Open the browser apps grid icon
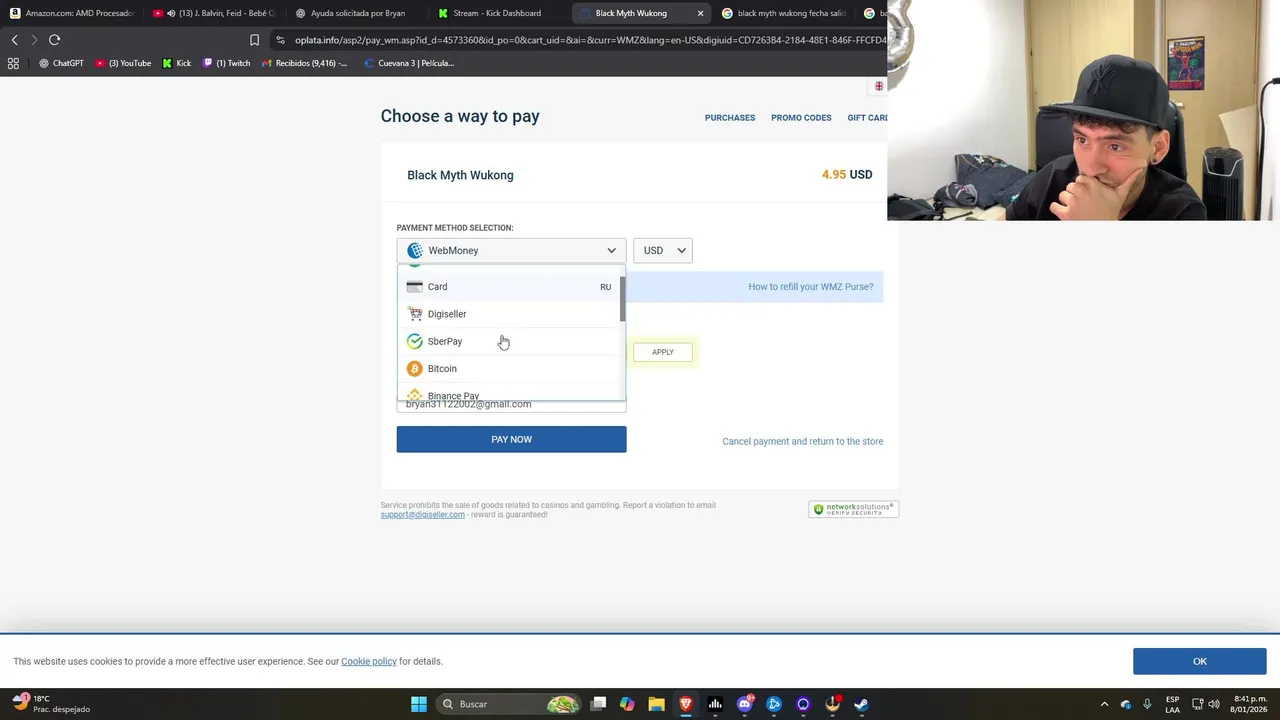 (13, 63)
